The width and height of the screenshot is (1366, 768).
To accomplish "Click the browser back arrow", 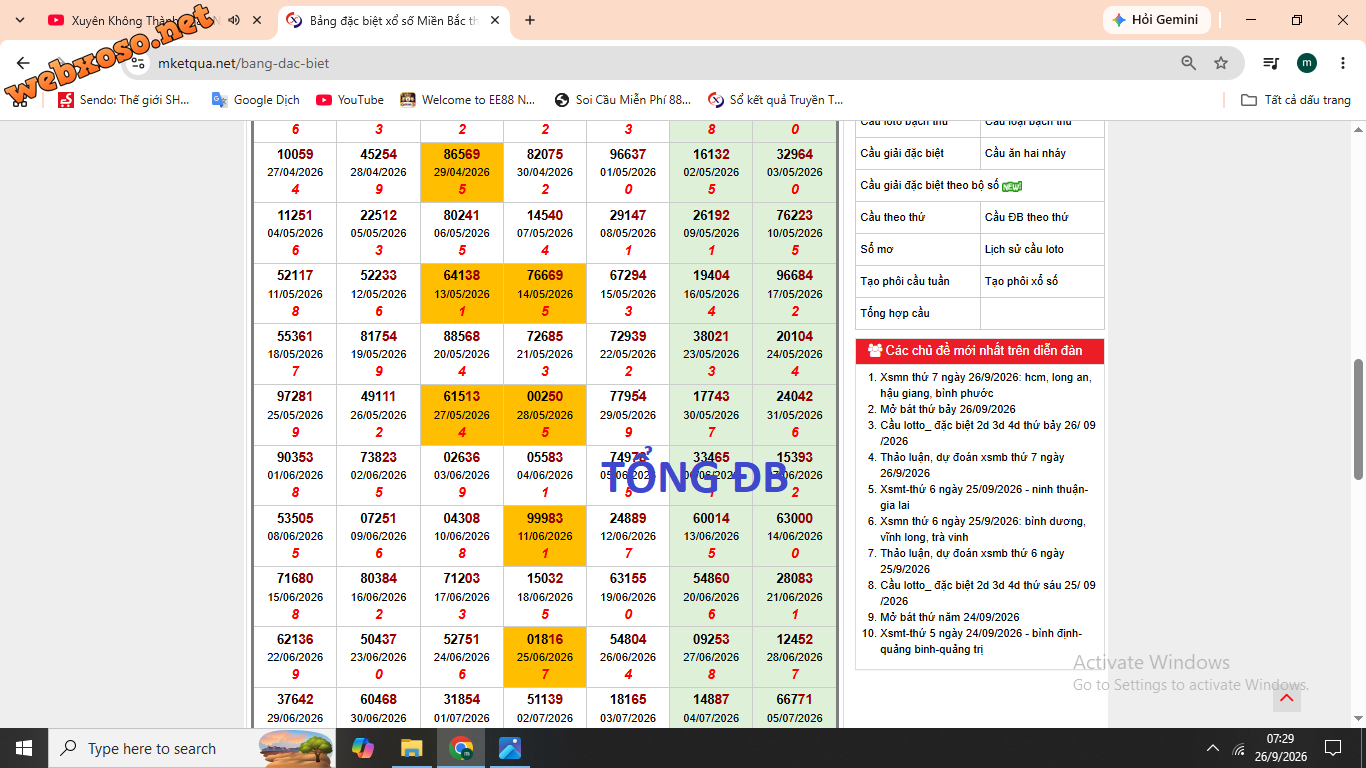I will [x=24, y=63].
